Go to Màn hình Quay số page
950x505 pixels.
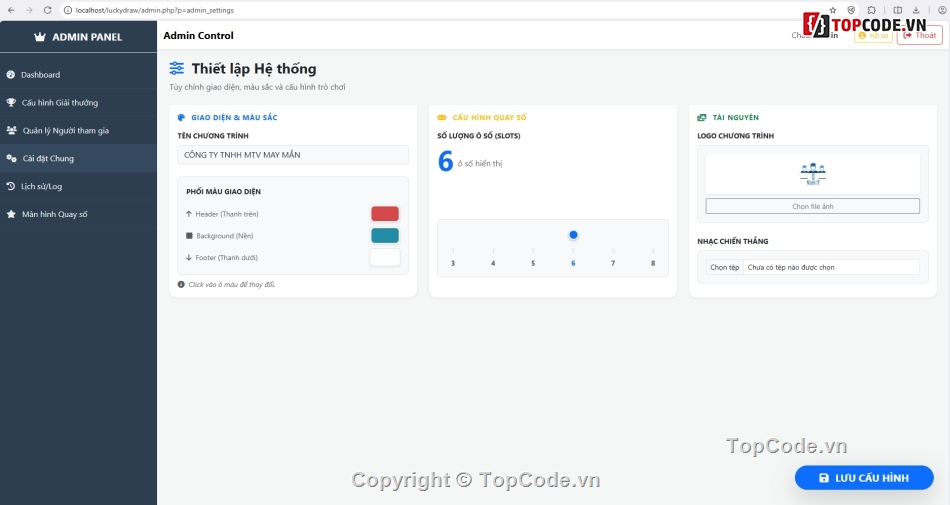coord(55,214)
